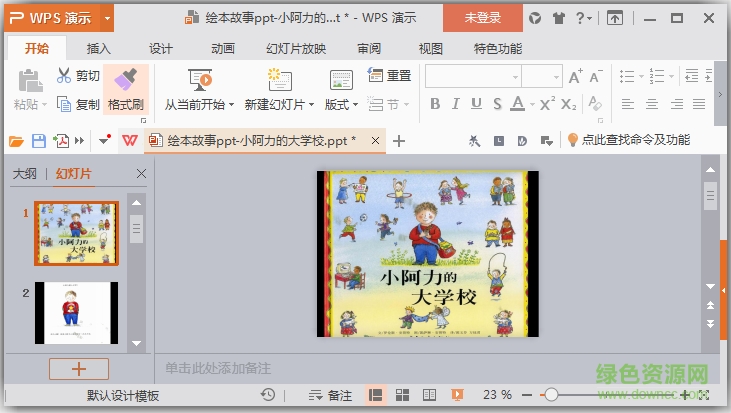Open the 特色功能 ribbon tab
Screen dimensions: 731x413
497,48
